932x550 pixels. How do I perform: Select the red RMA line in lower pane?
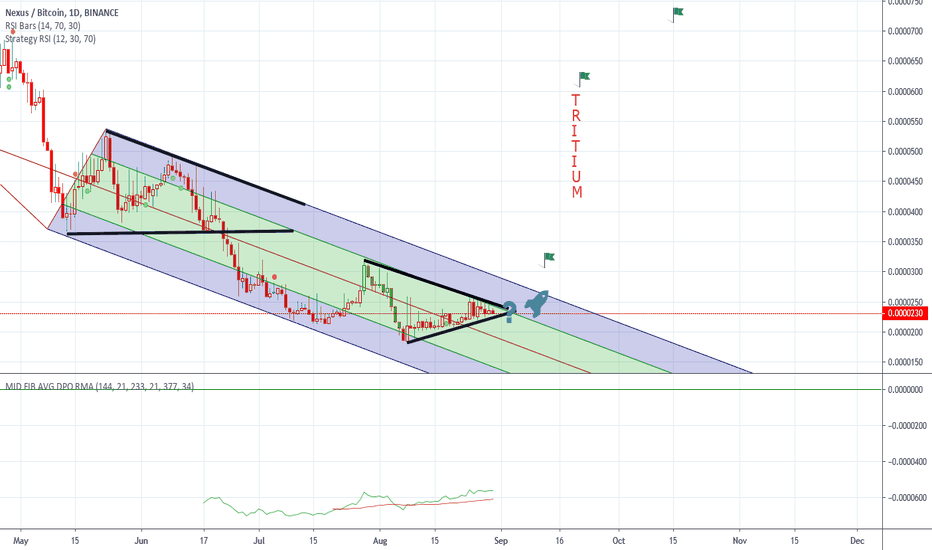tap(413, 504)
